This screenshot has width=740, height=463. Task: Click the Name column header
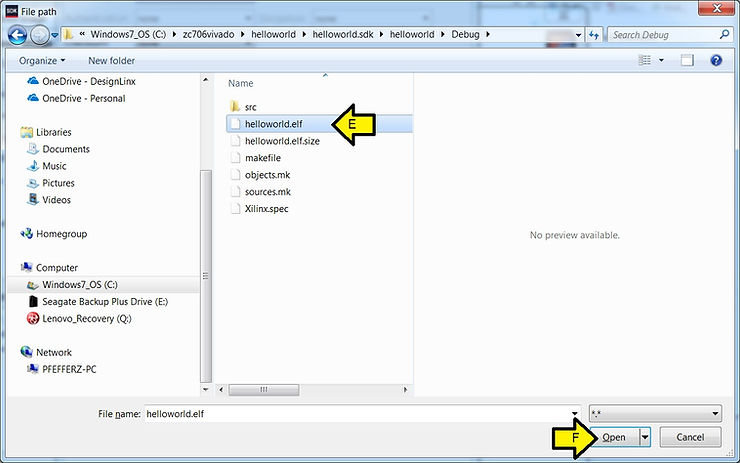click(x=241, y=84)
